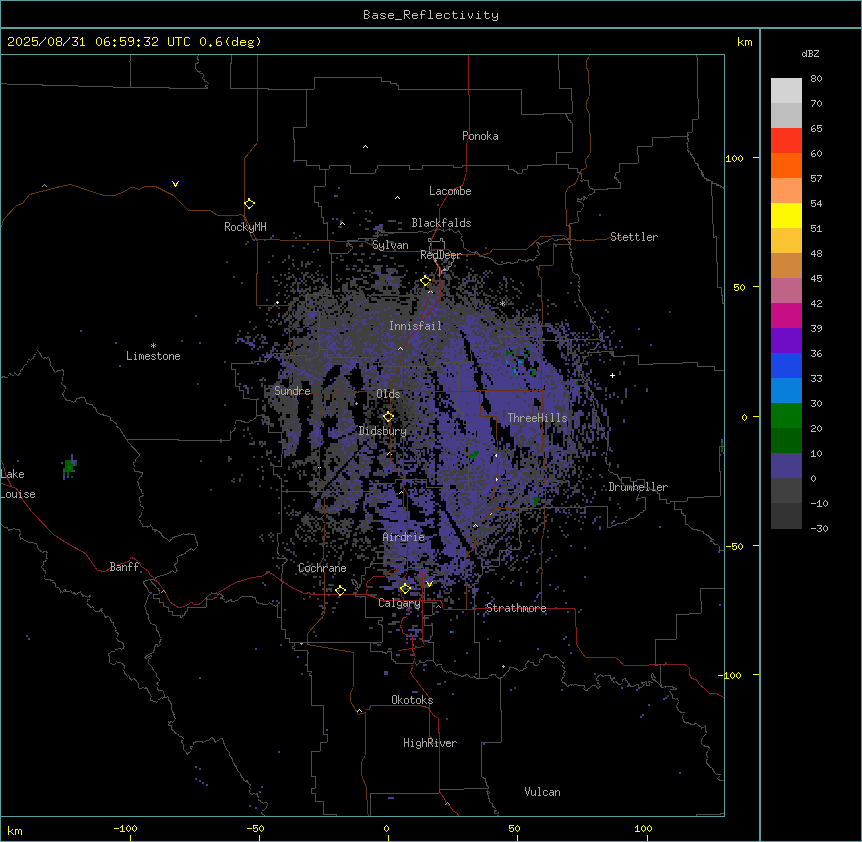The image size is (862, 842).
Task: Select the HighRiver label
Action: [430, 743]
